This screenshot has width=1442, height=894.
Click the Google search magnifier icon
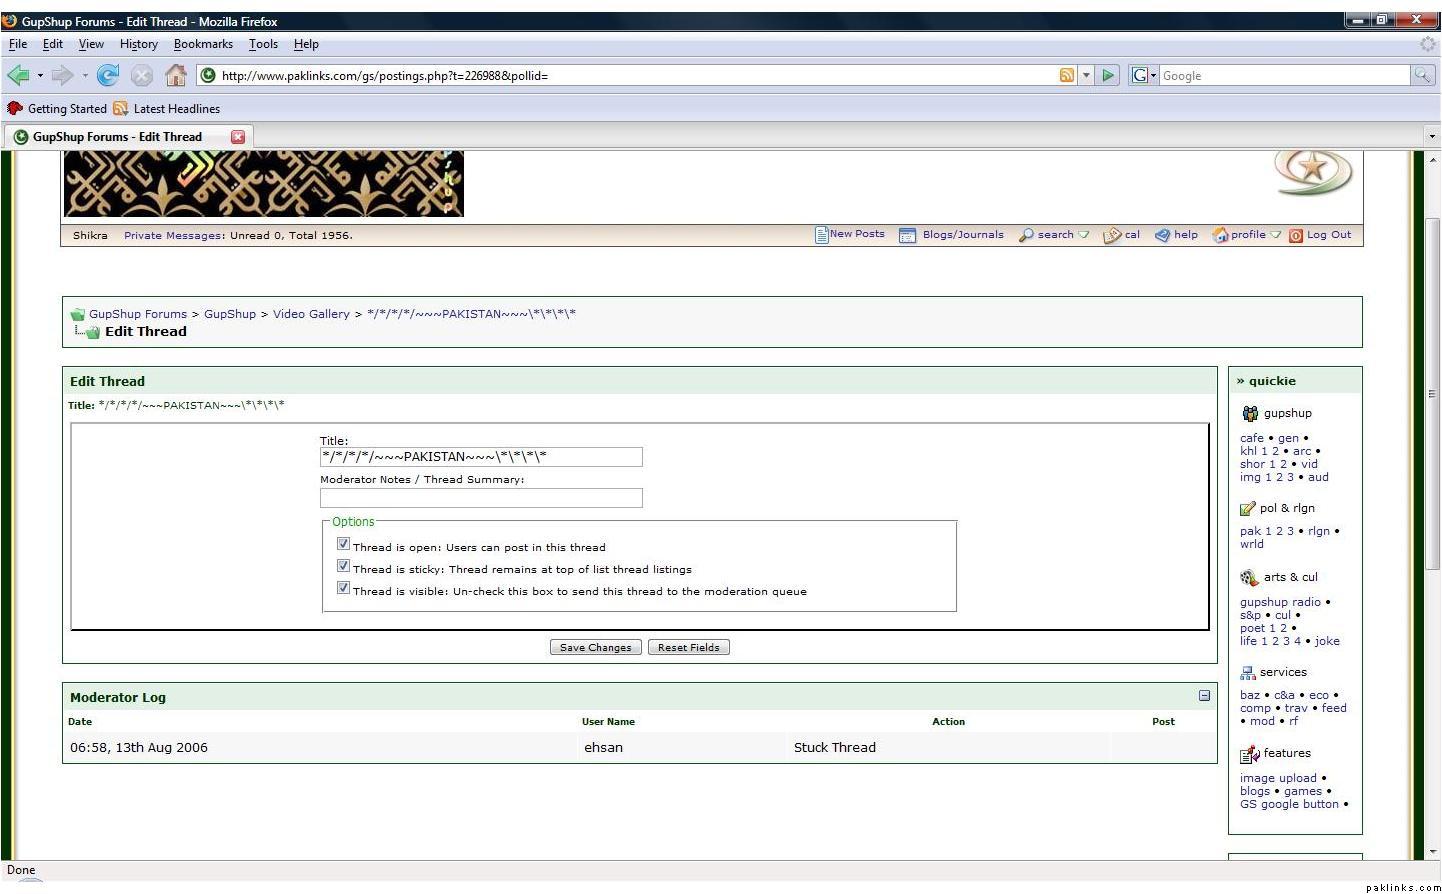1421,75
